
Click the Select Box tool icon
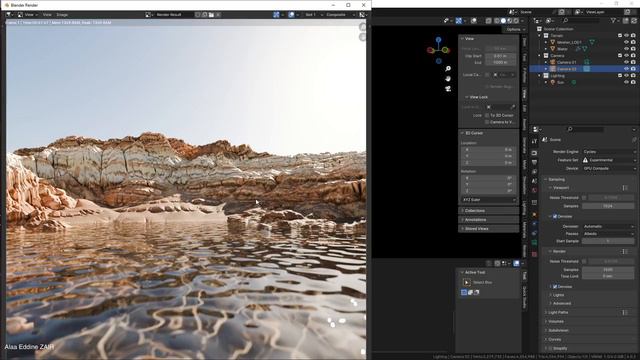tap(467, 282)
